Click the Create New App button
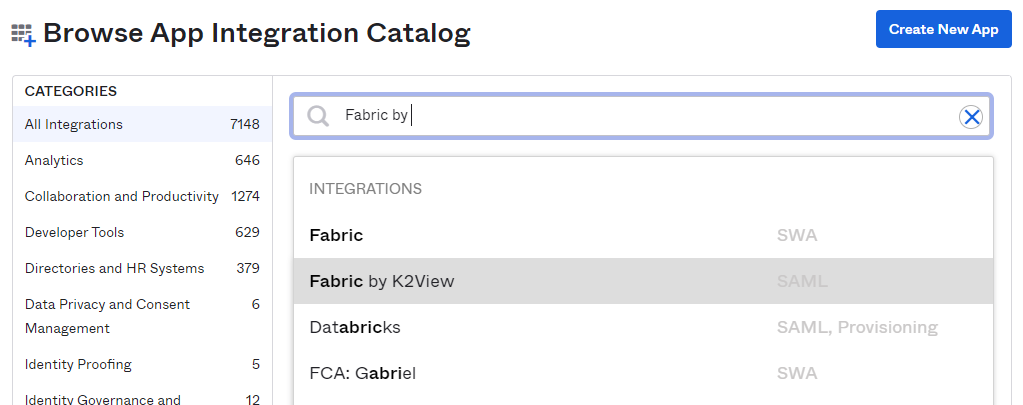1023x405 pixels. pos(943,29)
